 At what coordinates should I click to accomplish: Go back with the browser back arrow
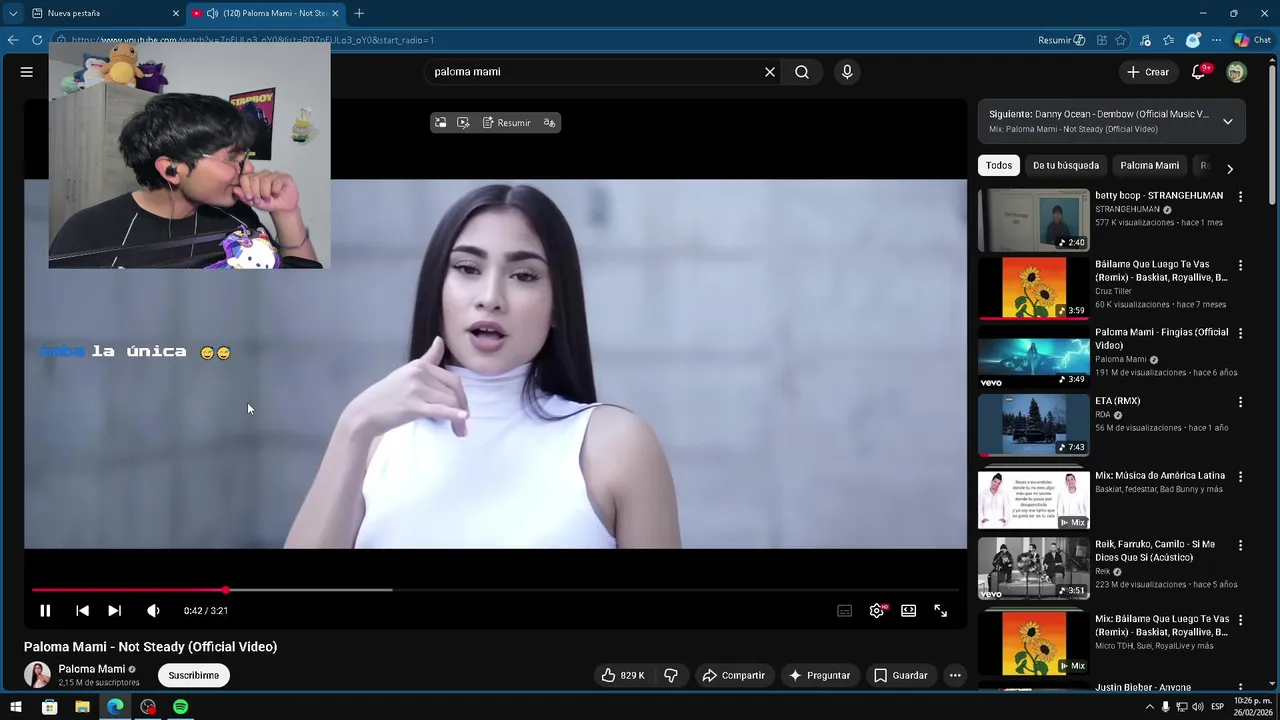pos(12,40)
